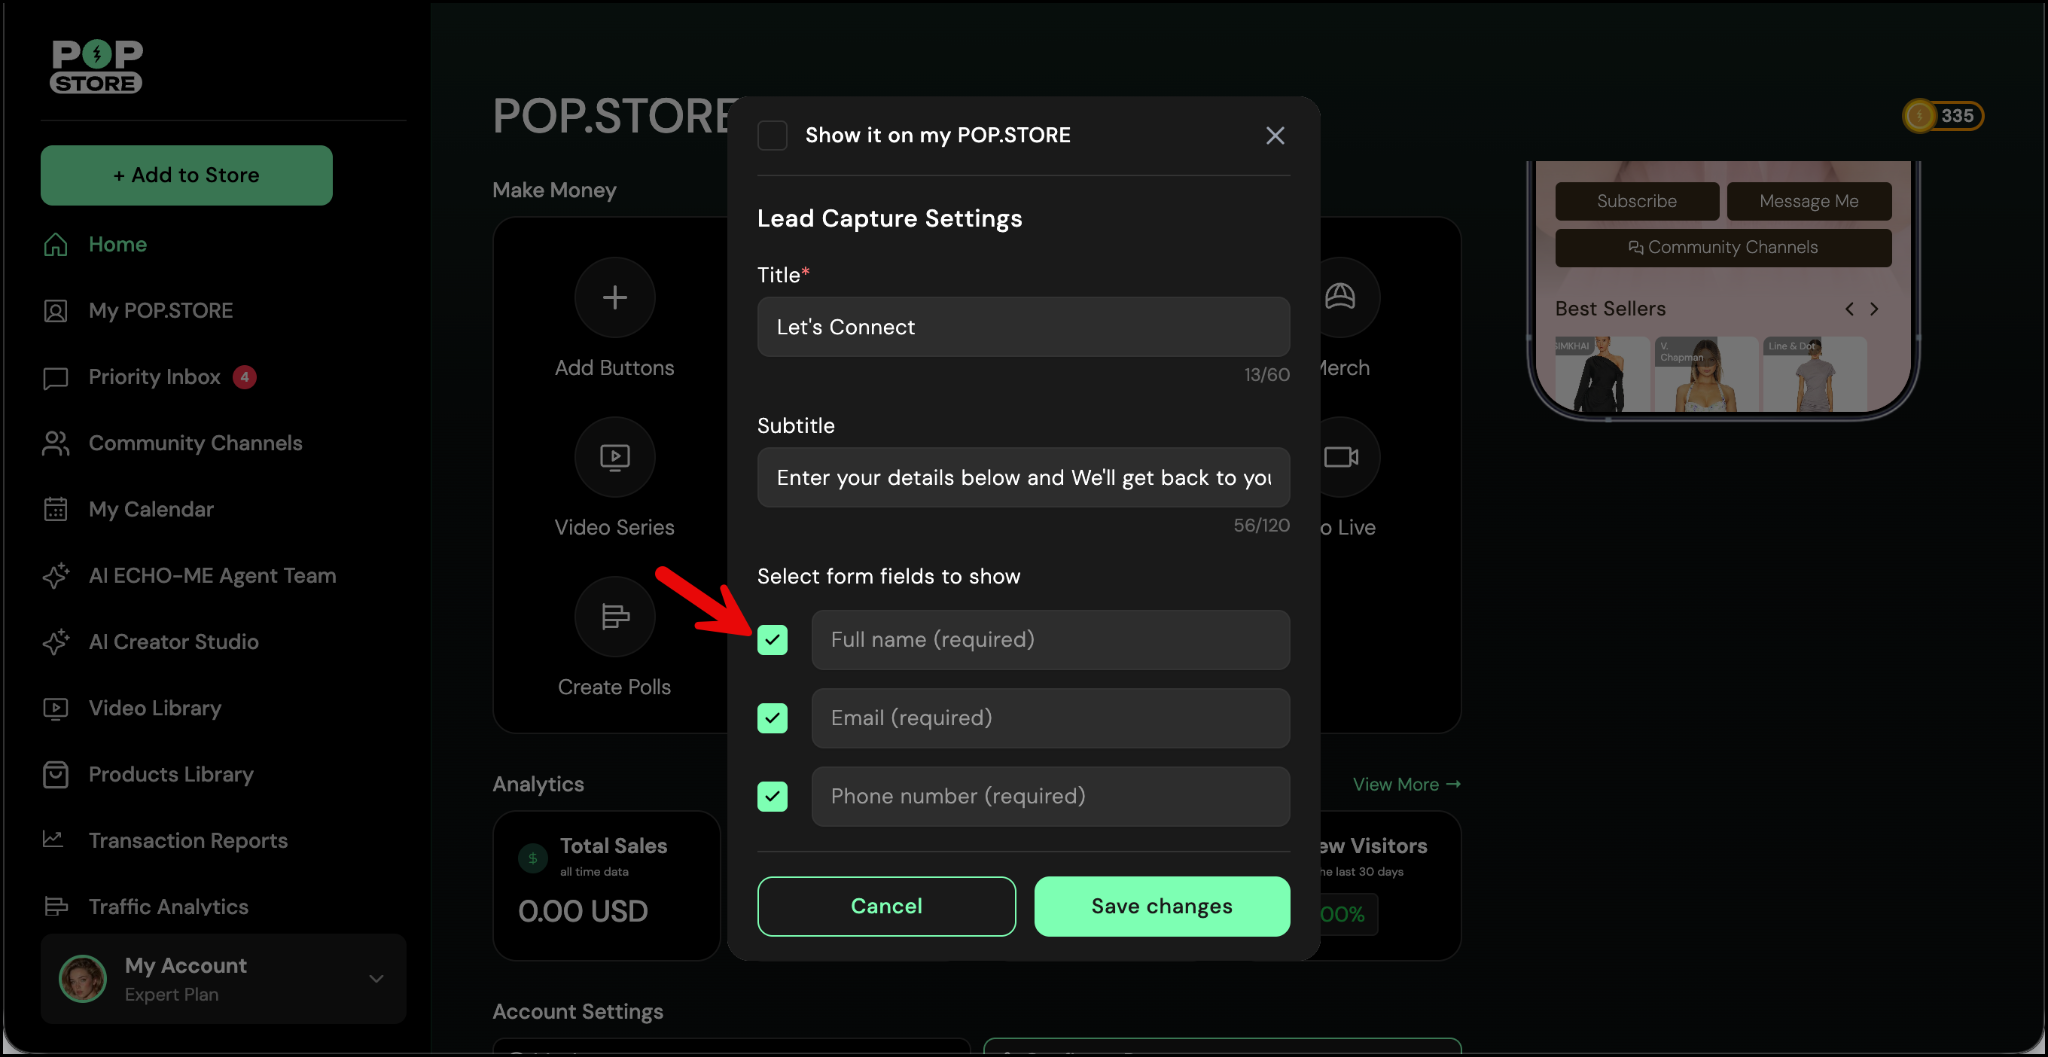
Task: Go to previous Best Sellers item
Action: (1849, 309)
